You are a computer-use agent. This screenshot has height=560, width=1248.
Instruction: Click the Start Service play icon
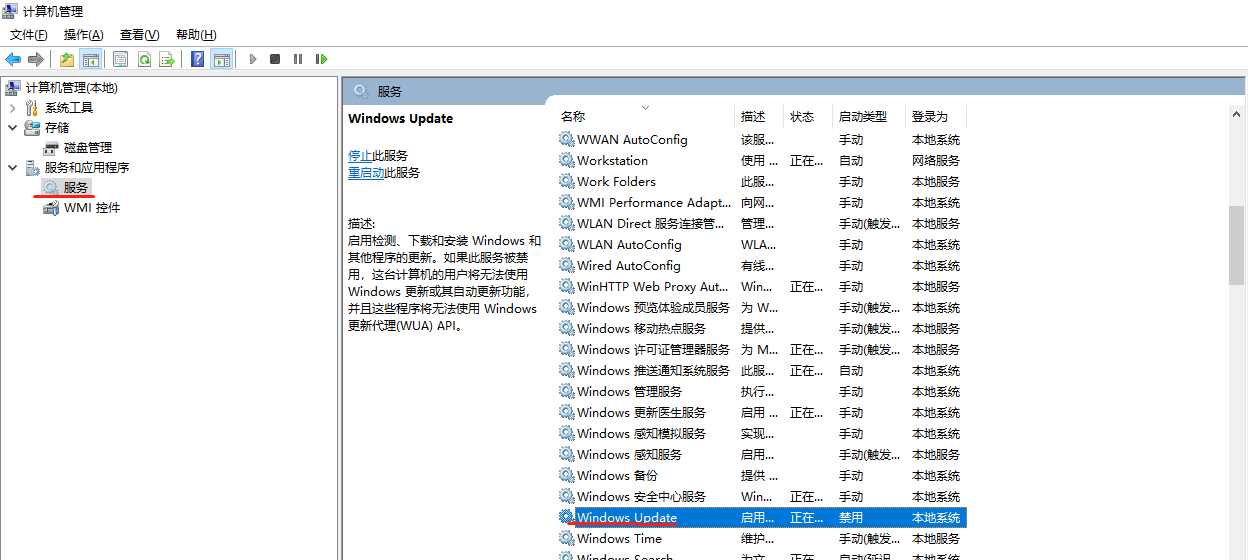(x=253, y=59)
